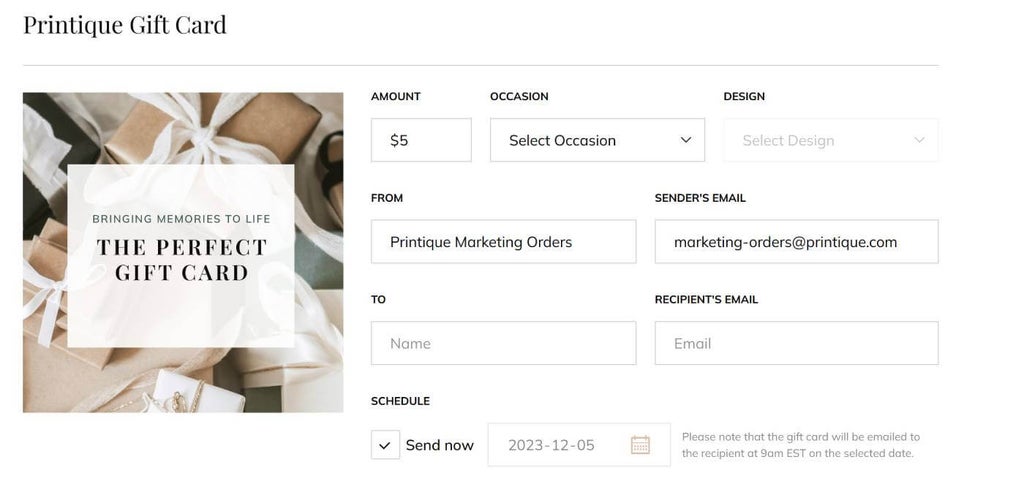Click the AMOUNT field label
This screenshot has height=484, width=1024.
click(x=395, y=97)
